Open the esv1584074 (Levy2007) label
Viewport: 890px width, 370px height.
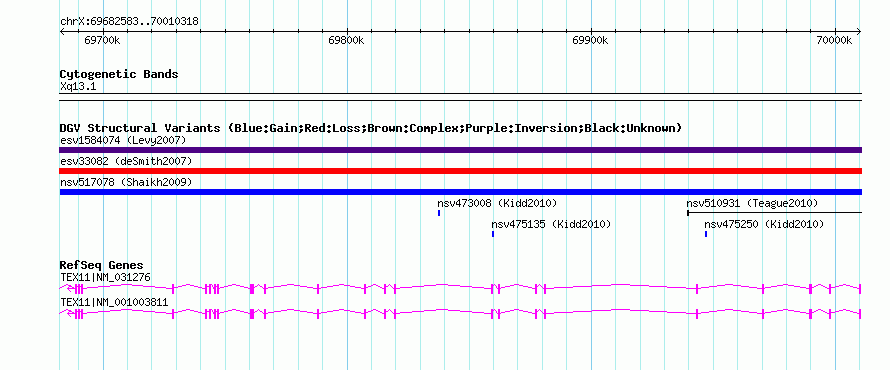(x=123, y=140)
